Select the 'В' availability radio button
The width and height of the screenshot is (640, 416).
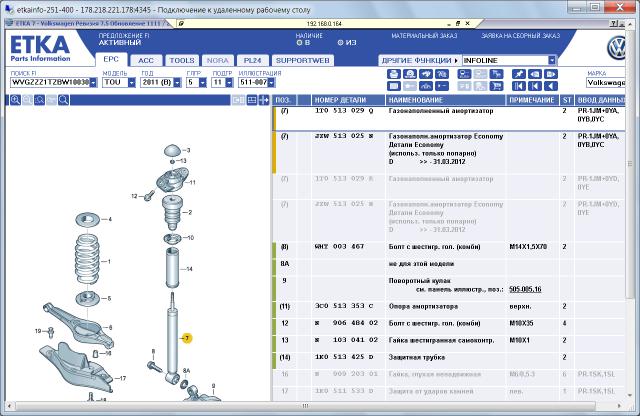(x=299, y=42)
